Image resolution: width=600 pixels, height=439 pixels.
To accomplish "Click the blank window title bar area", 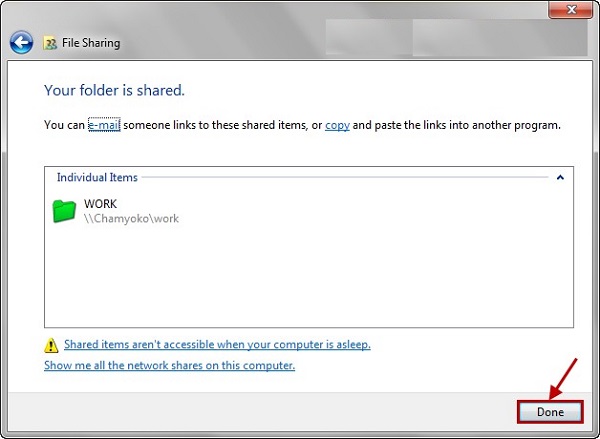I will 300,12.
